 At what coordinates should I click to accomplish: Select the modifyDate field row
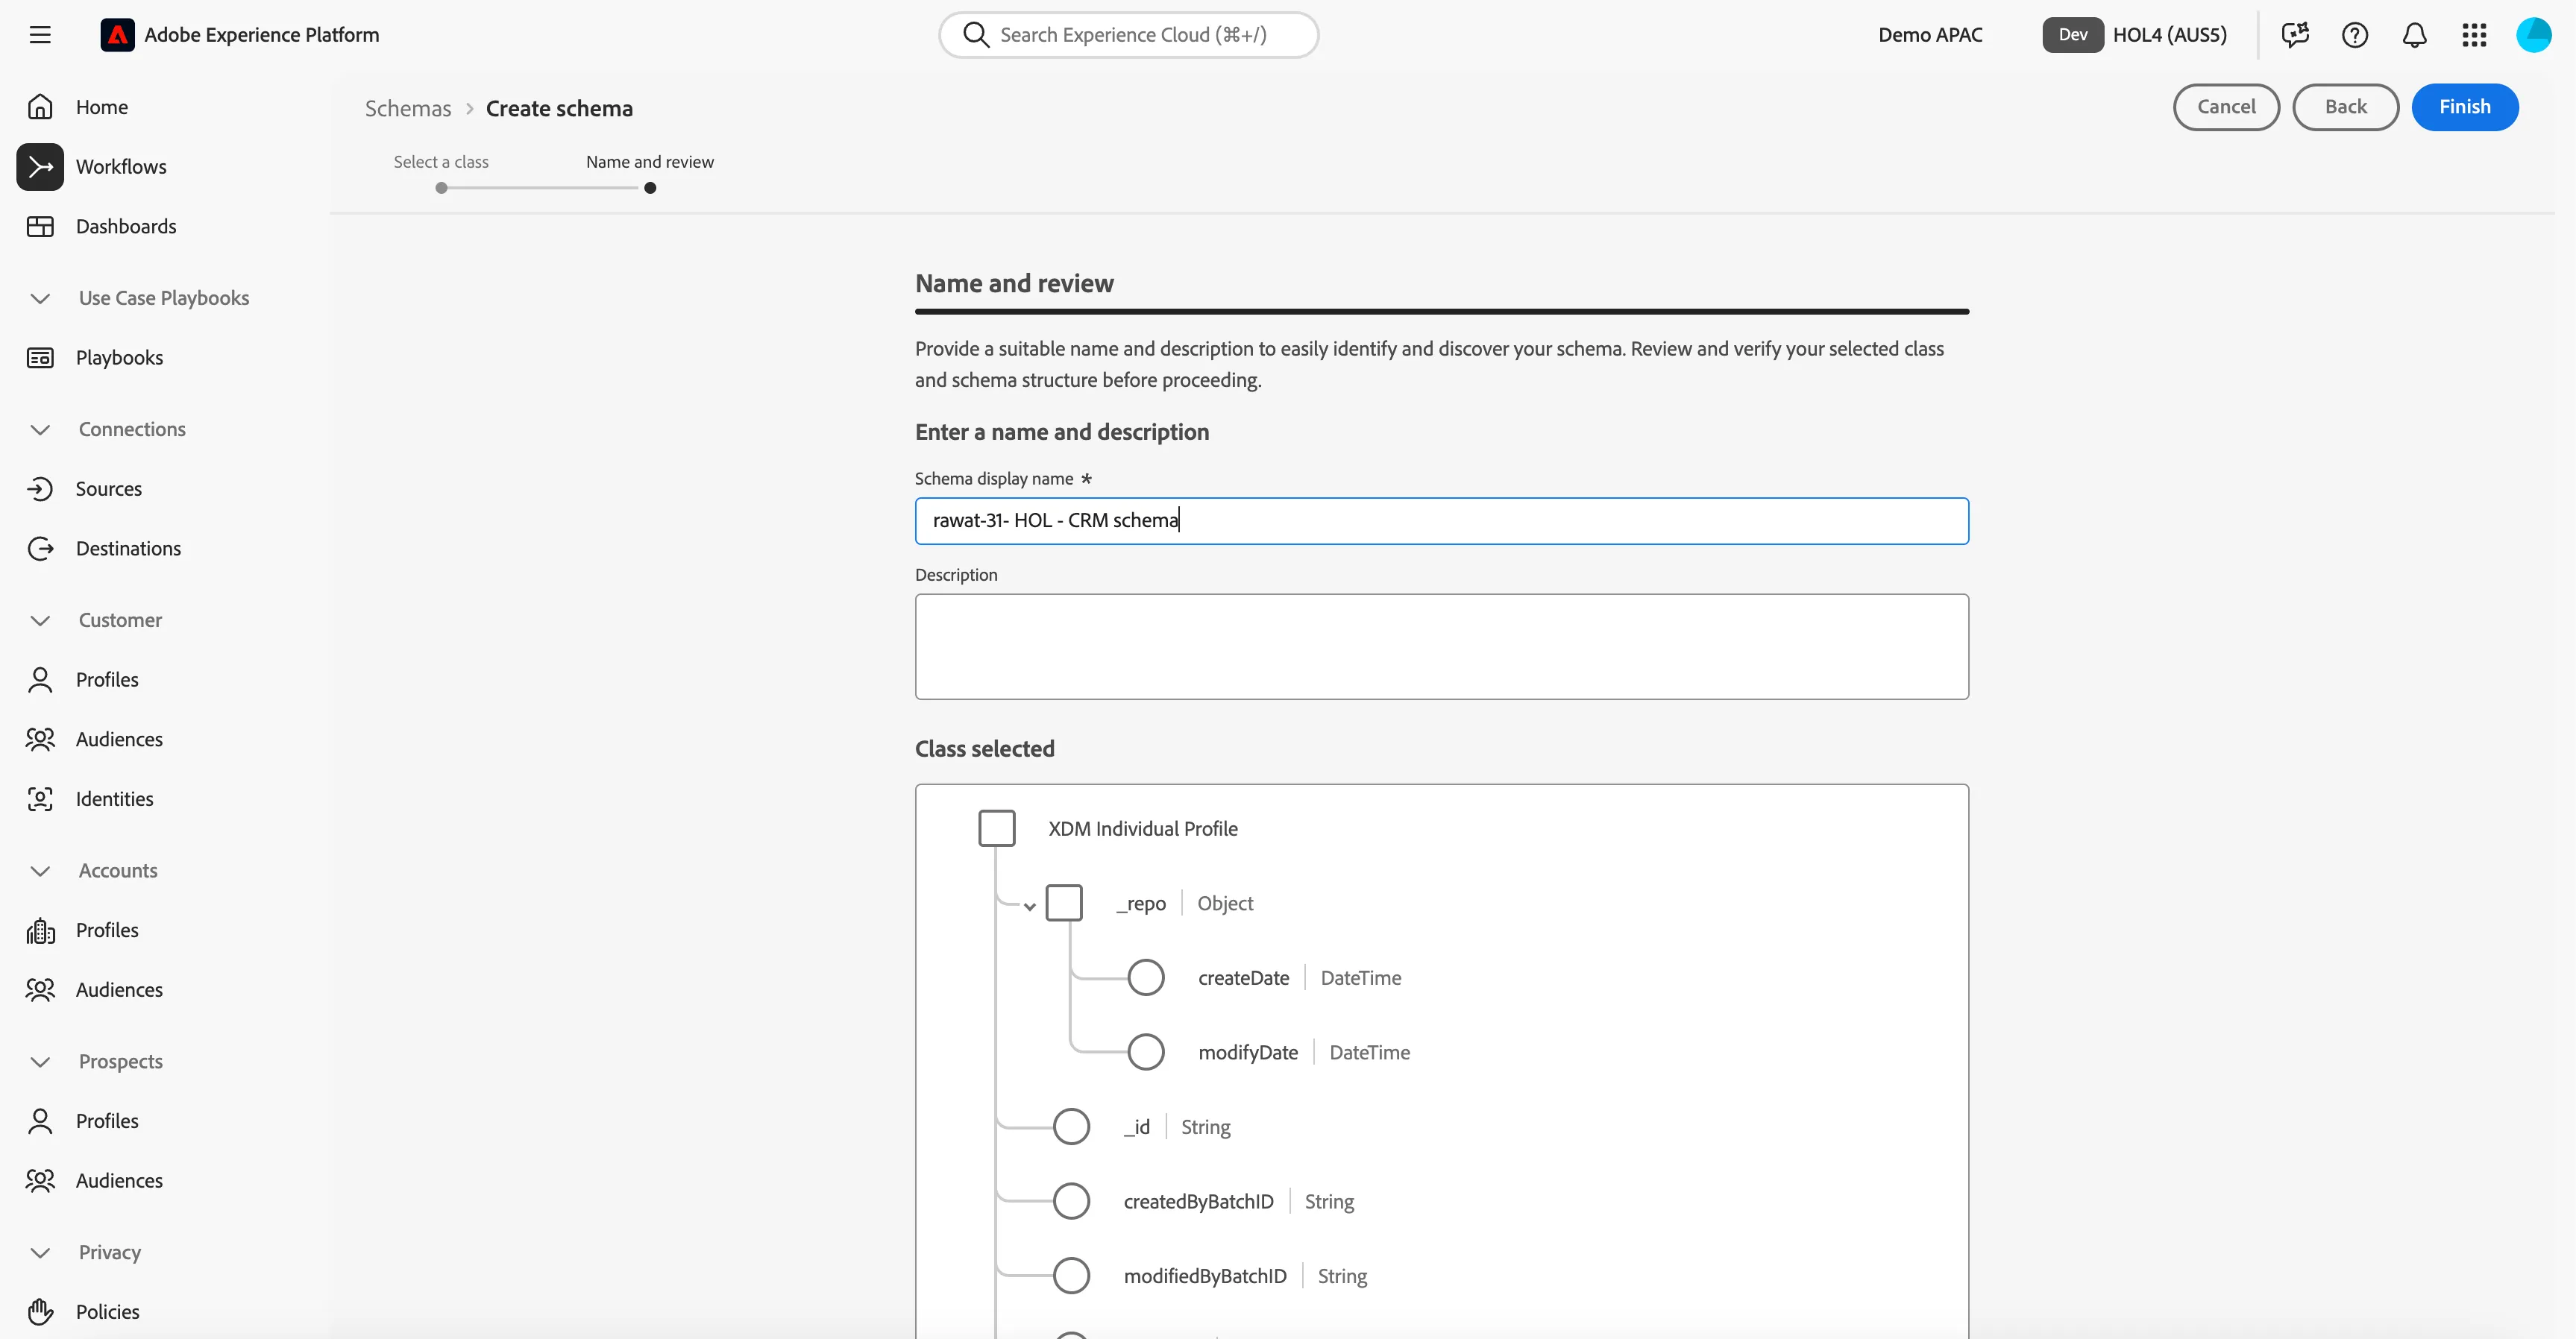1269,1052
